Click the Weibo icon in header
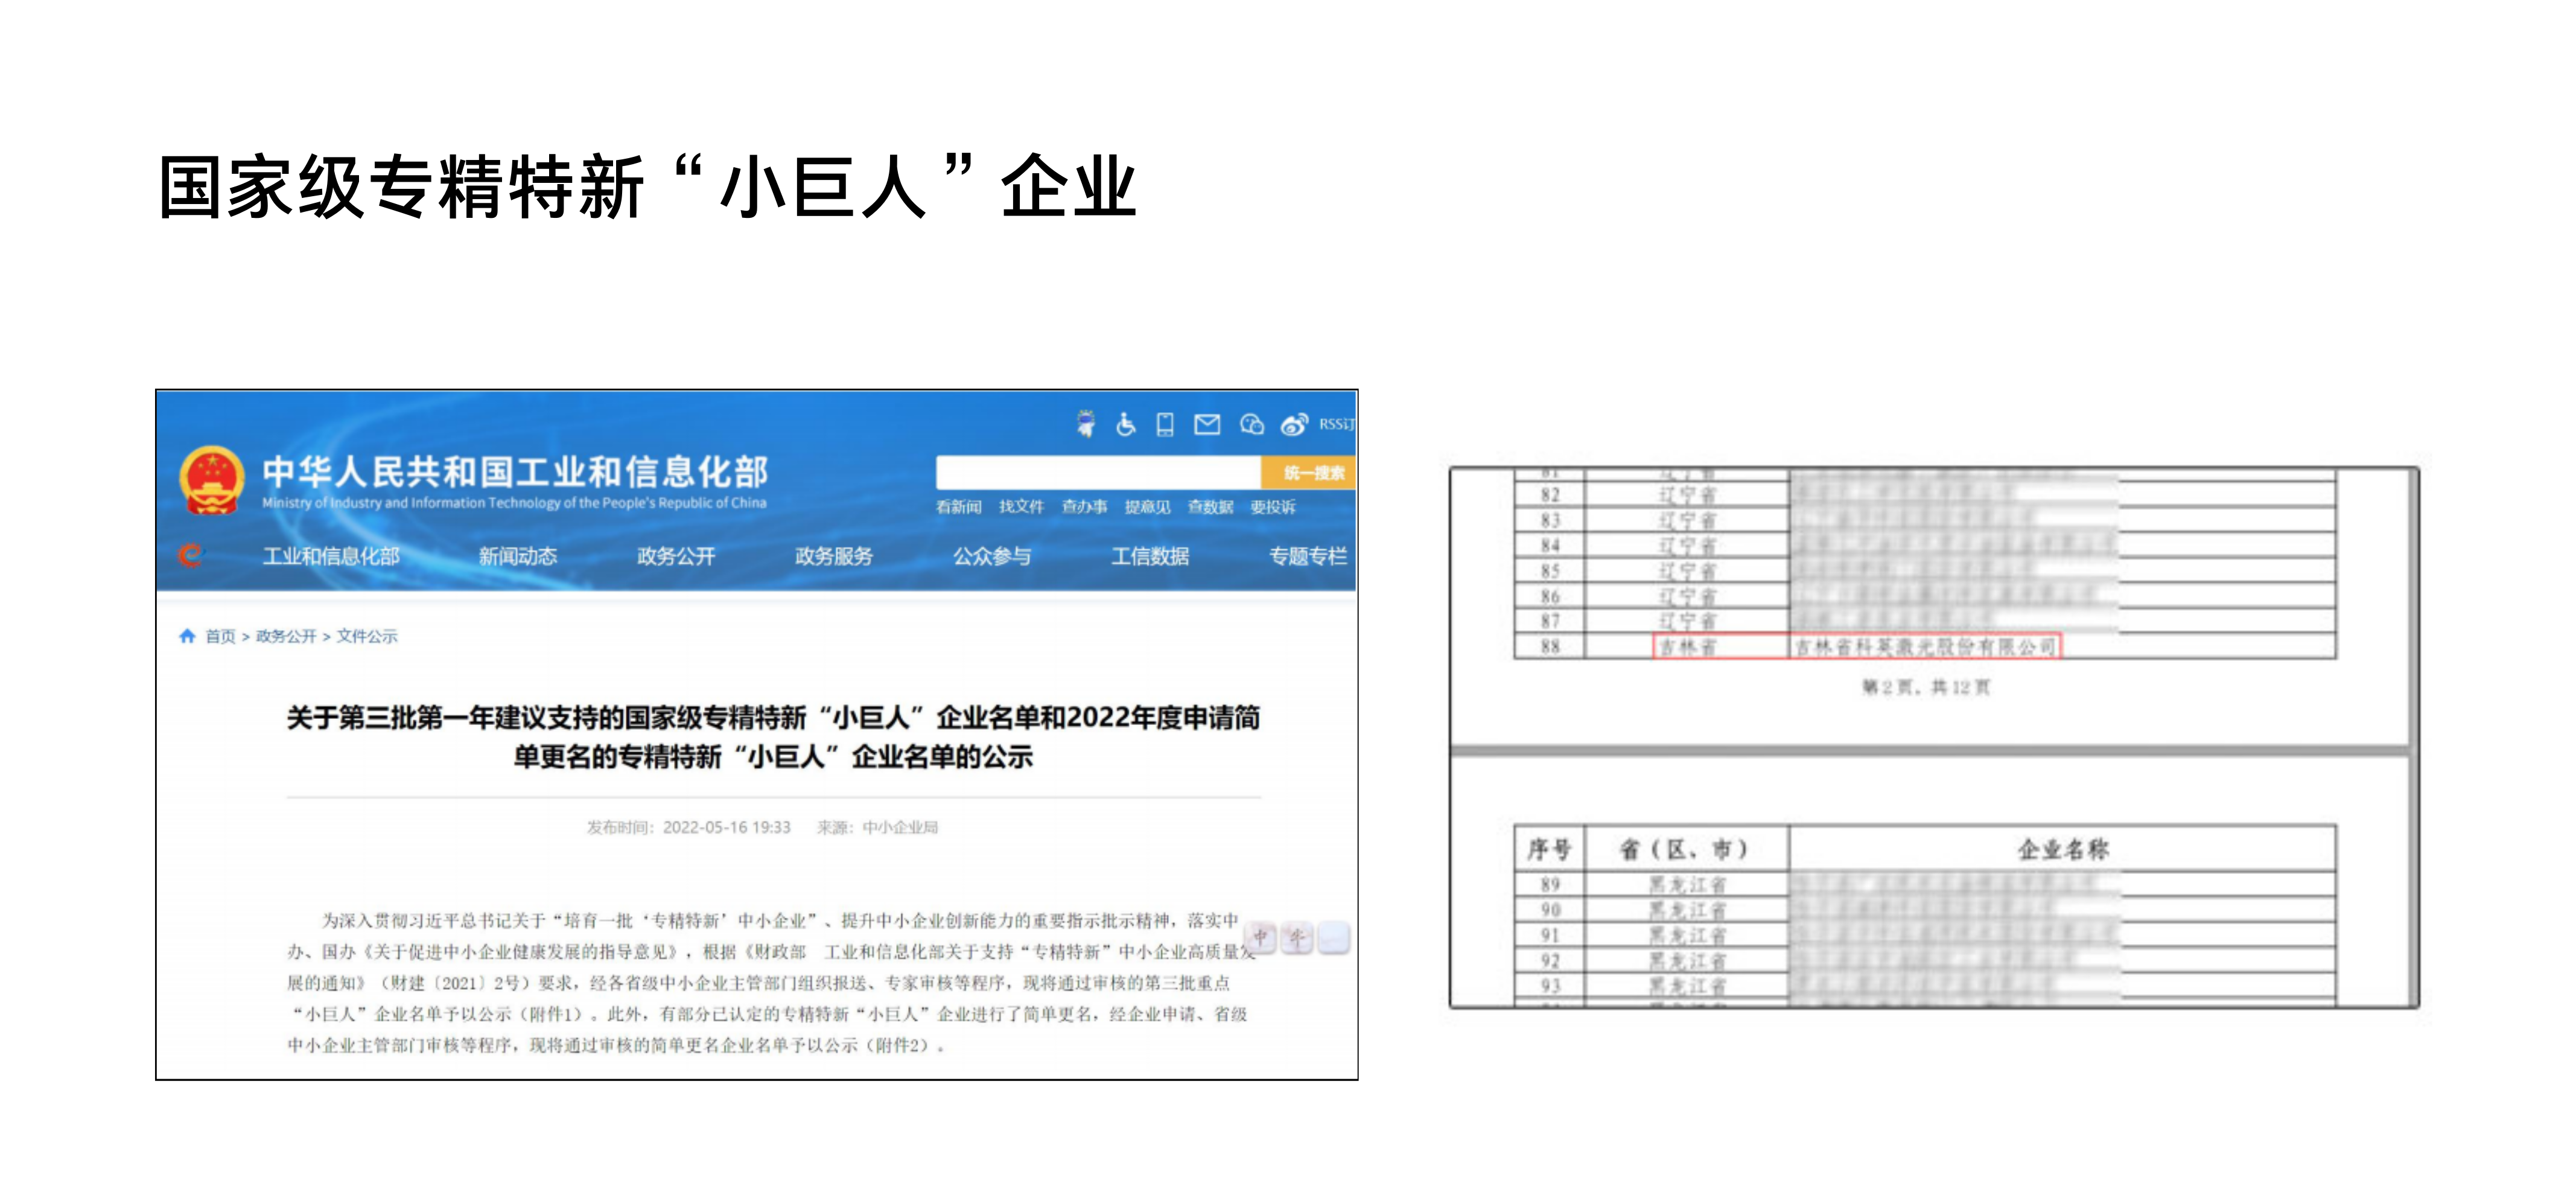 (x=1294, y=424)
